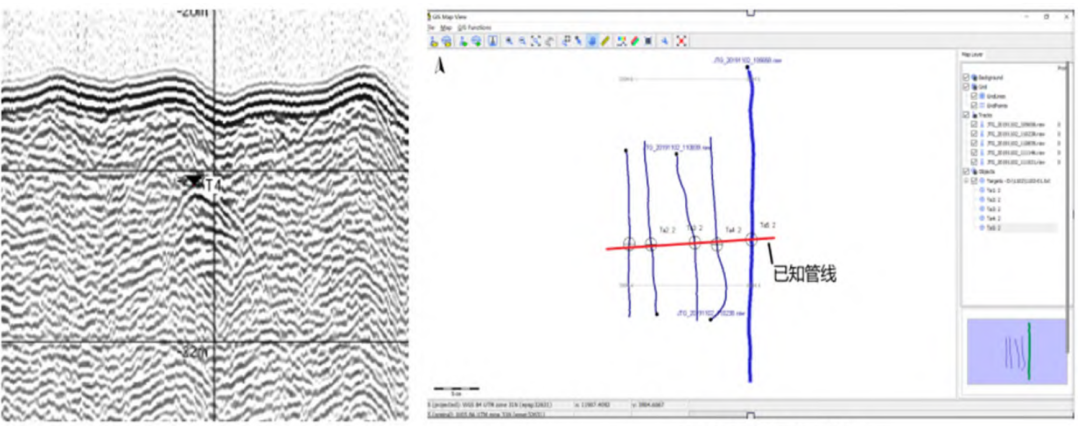The height and width of the screenshot is (426, 1080).
Task: Toggle the Grid layer checkbox
Action: (965, 87)
